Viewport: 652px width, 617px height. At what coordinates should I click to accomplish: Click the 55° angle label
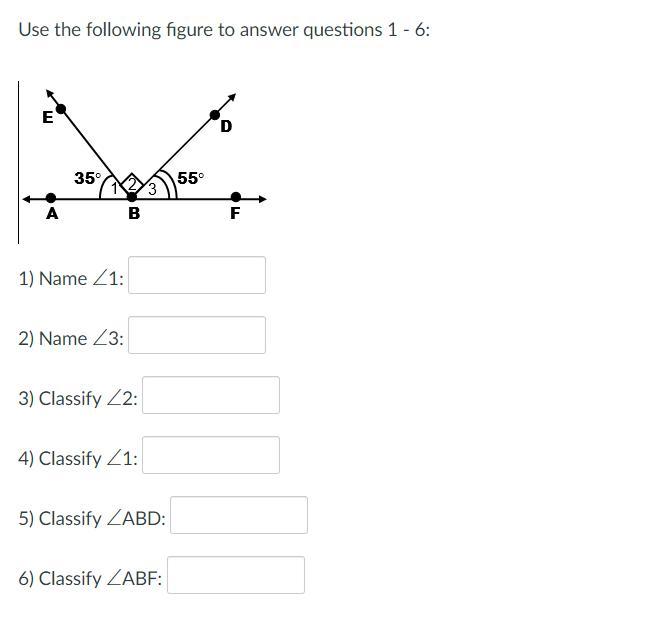click(190, 178)
